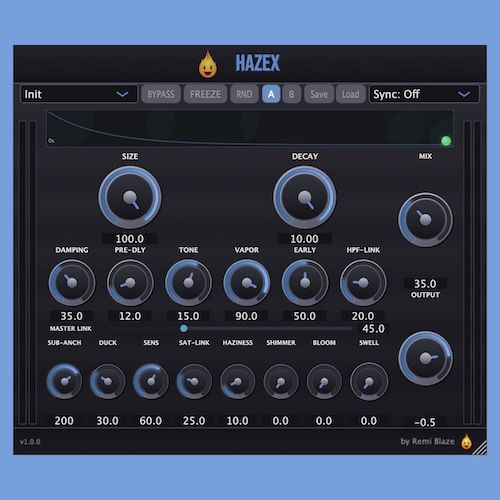The width and height of the screenshot is (500, 500).
Task: Click the PRE-DLY knob
Action: [x=130, y=283]
